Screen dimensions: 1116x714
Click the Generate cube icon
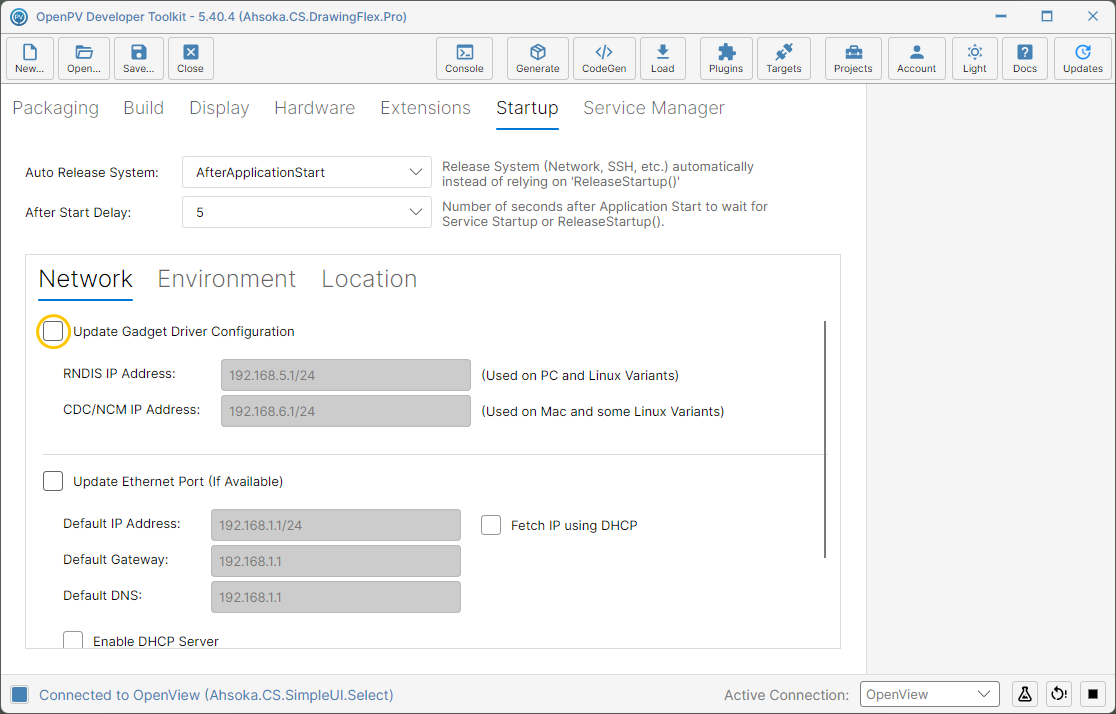(537, 58)
